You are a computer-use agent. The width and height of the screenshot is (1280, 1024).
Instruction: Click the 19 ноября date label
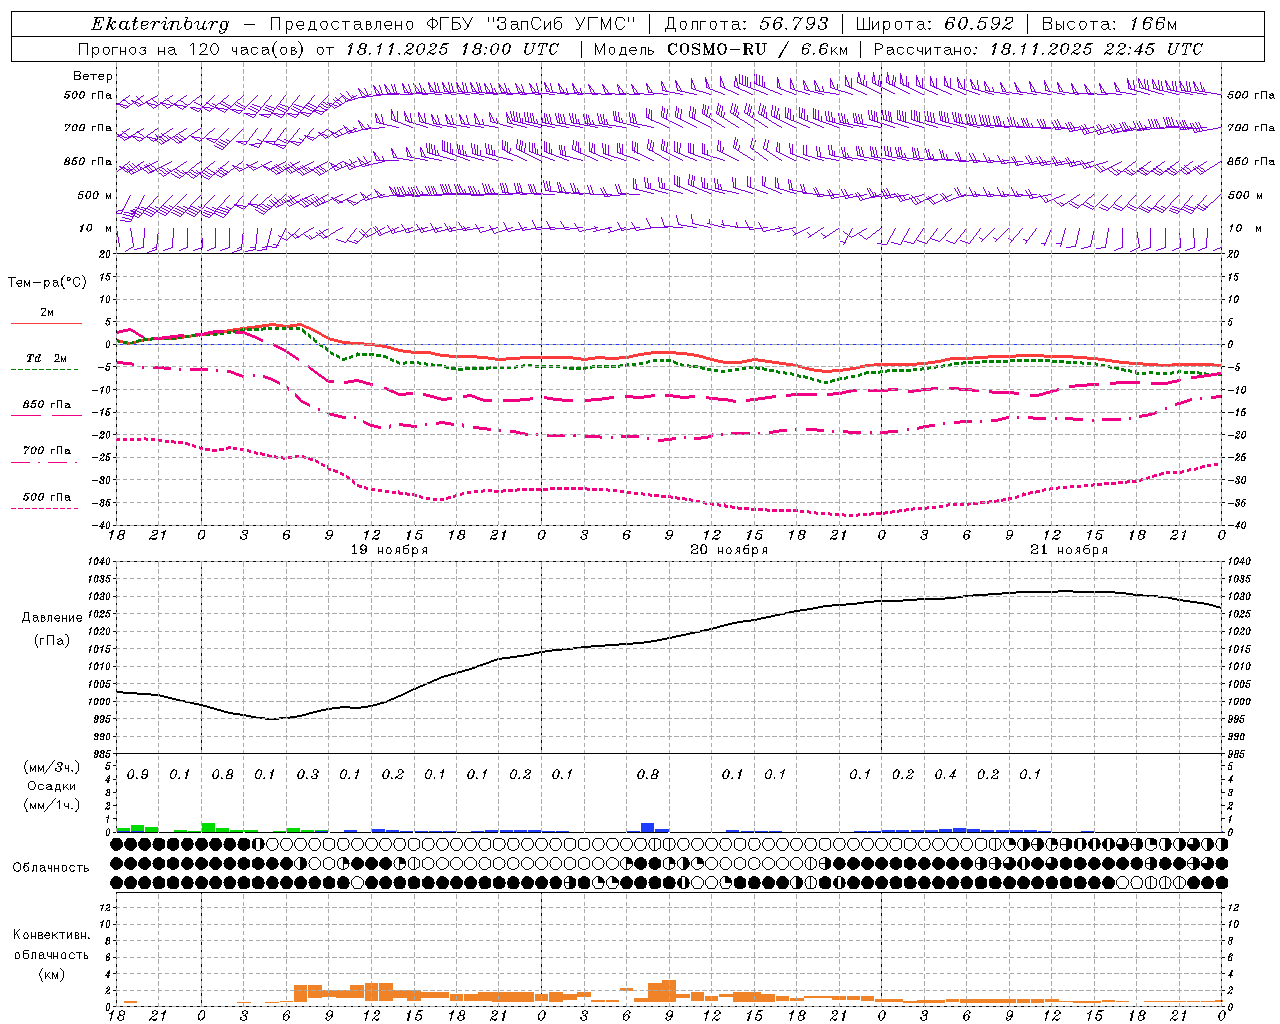point(389,550)
